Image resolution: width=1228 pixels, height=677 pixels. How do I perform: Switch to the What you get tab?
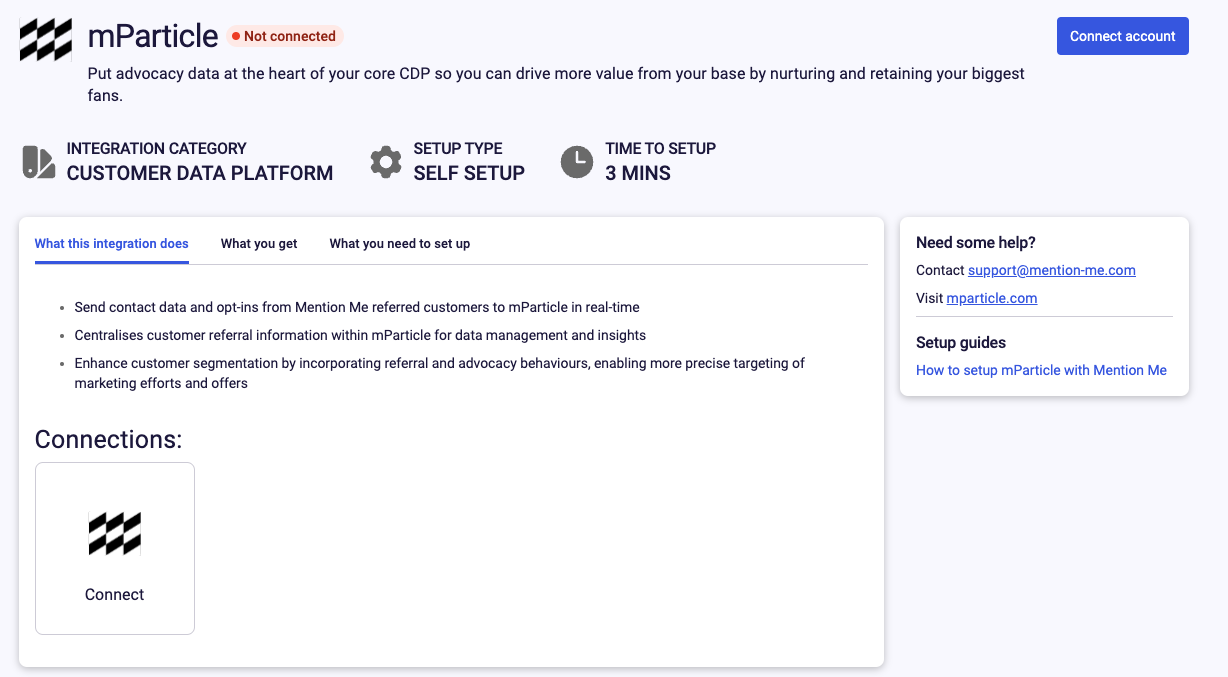point(259,244)
